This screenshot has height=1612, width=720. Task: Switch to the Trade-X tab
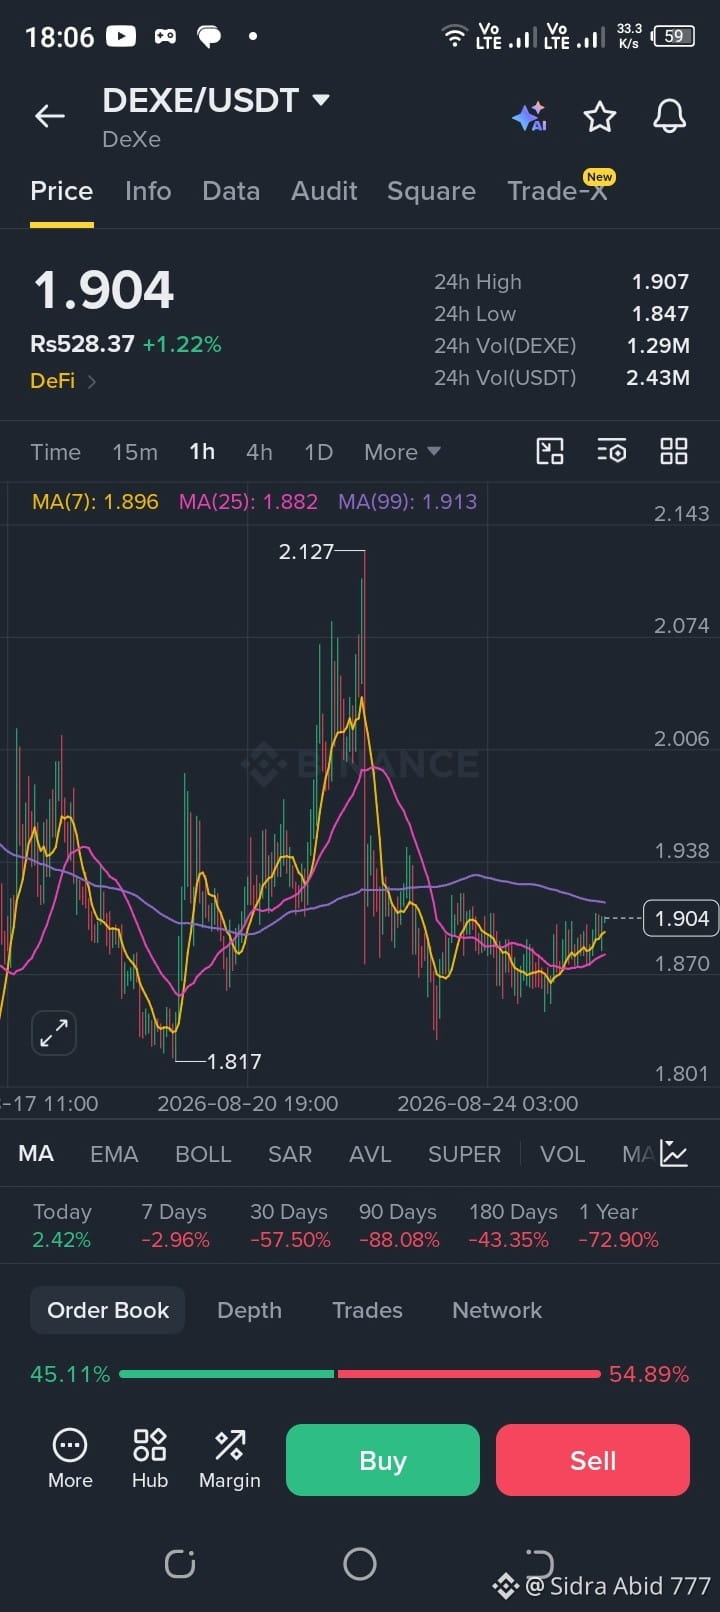[557, 191]
